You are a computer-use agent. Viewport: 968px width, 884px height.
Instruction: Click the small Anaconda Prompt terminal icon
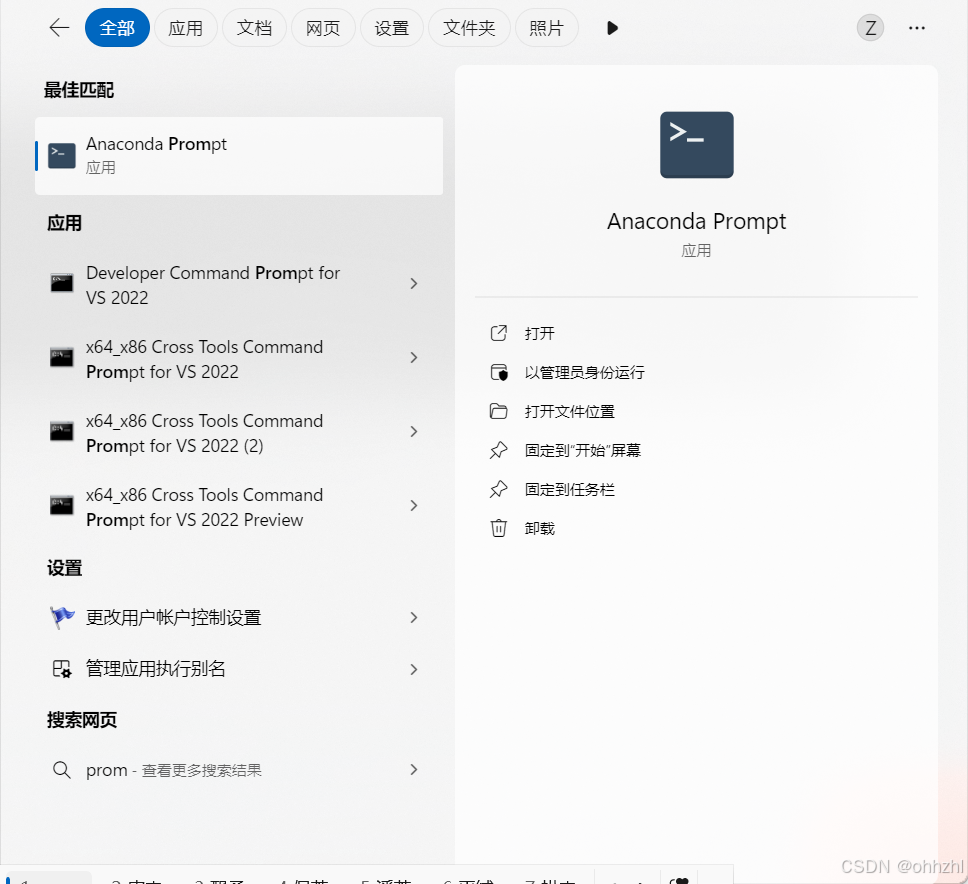coord(62,156)
